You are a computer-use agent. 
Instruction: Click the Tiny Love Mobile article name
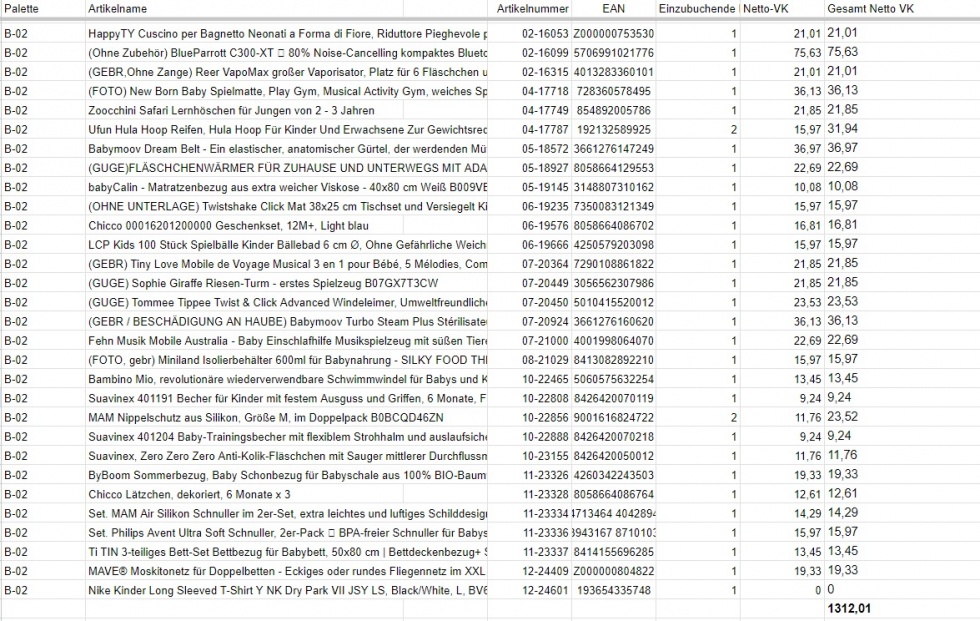(x=288, y=264)
